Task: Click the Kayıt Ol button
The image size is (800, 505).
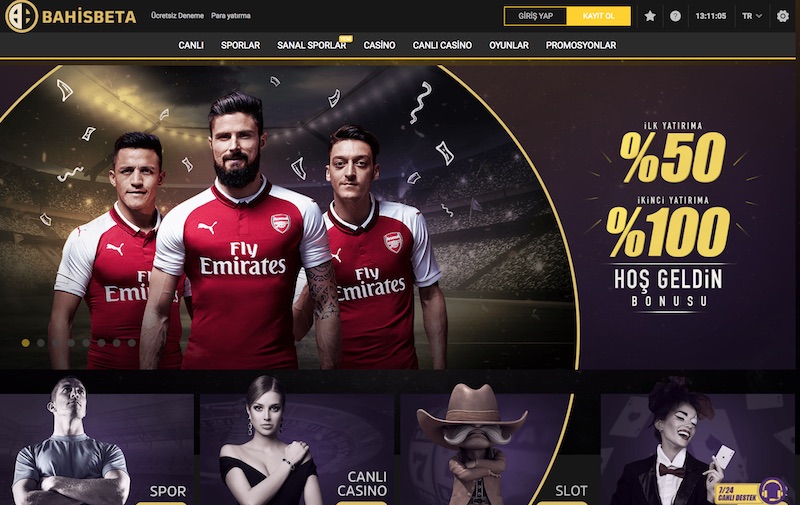Action: 598,16
